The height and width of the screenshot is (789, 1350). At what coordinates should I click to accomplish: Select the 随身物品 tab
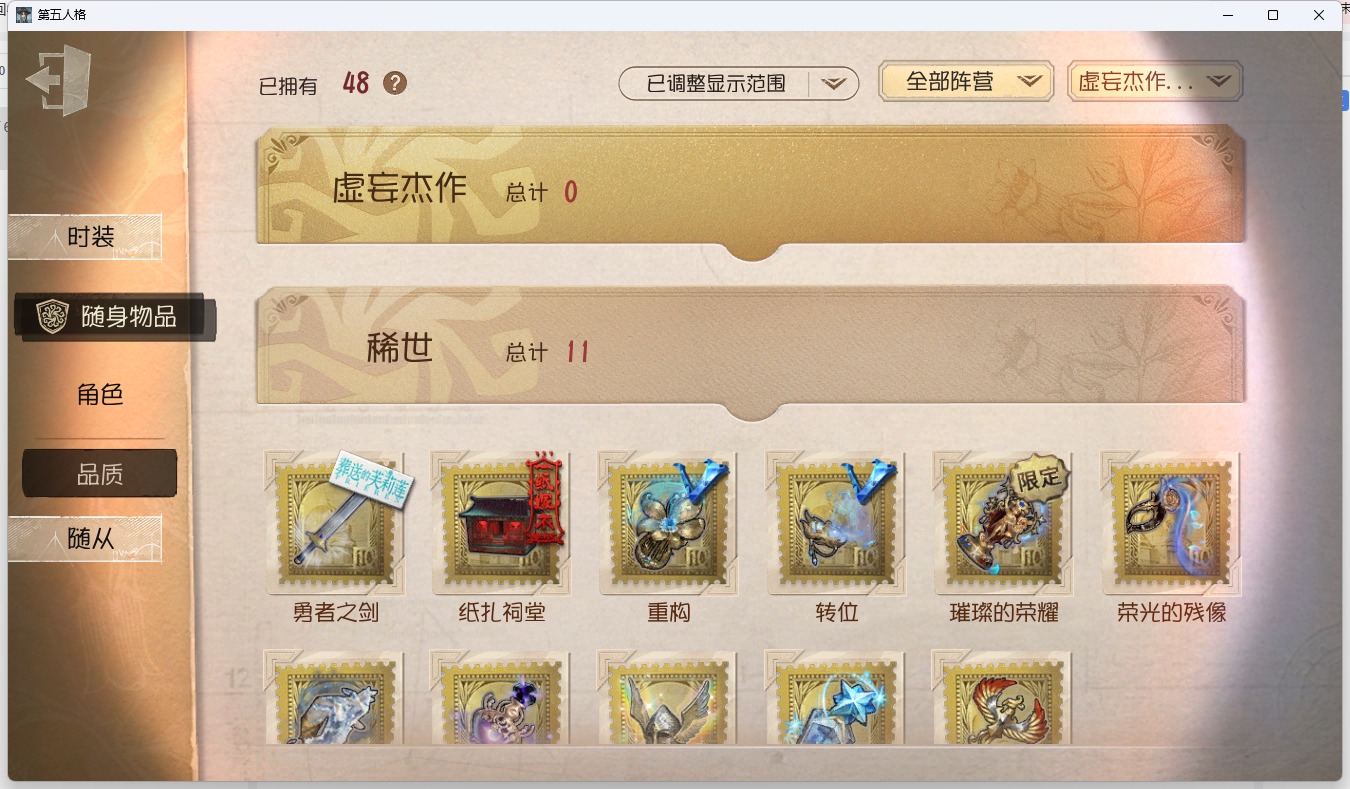pos(115,317)
